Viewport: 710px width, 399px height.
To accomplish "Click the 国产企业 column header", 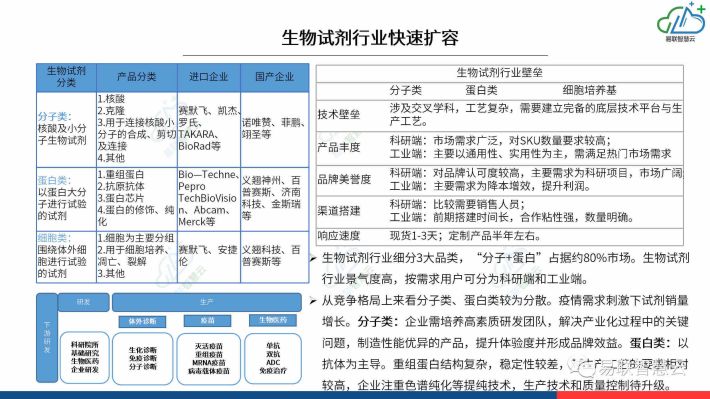I will (x=274, y=77).
